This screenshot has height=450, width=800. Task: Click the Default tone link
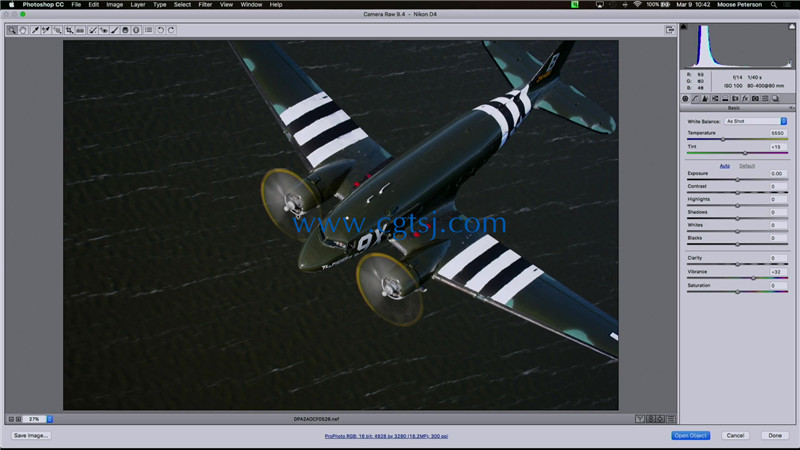(747, 166)
